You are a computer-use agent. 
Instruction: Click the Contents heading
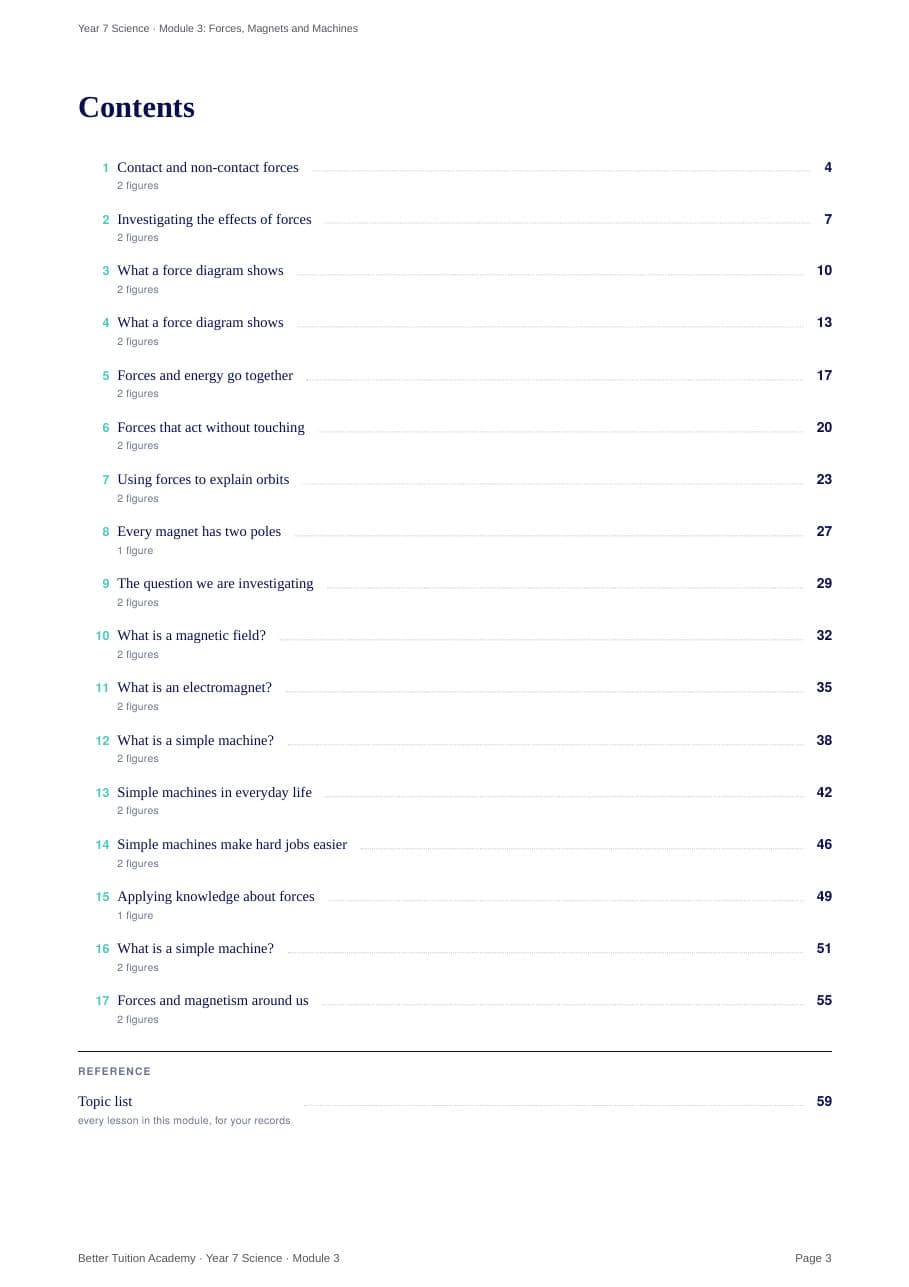click(136, 107)
